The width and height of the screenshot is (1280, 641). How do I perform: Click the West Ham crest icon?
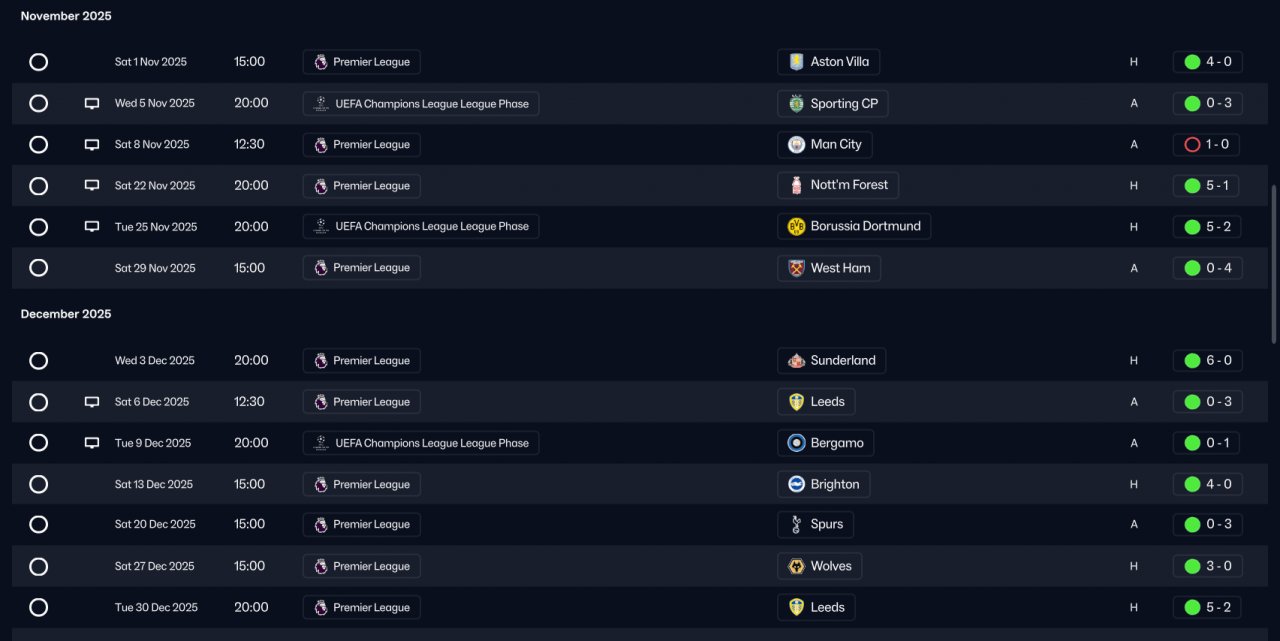pos(796,268)
